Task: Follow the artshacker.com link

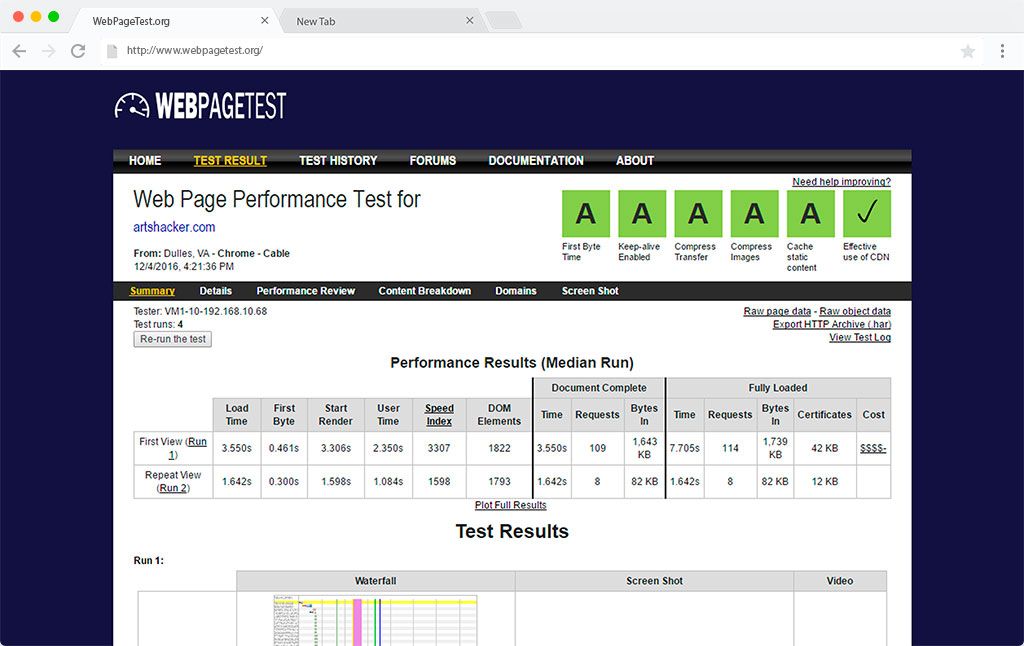Action: coord(174,227)
